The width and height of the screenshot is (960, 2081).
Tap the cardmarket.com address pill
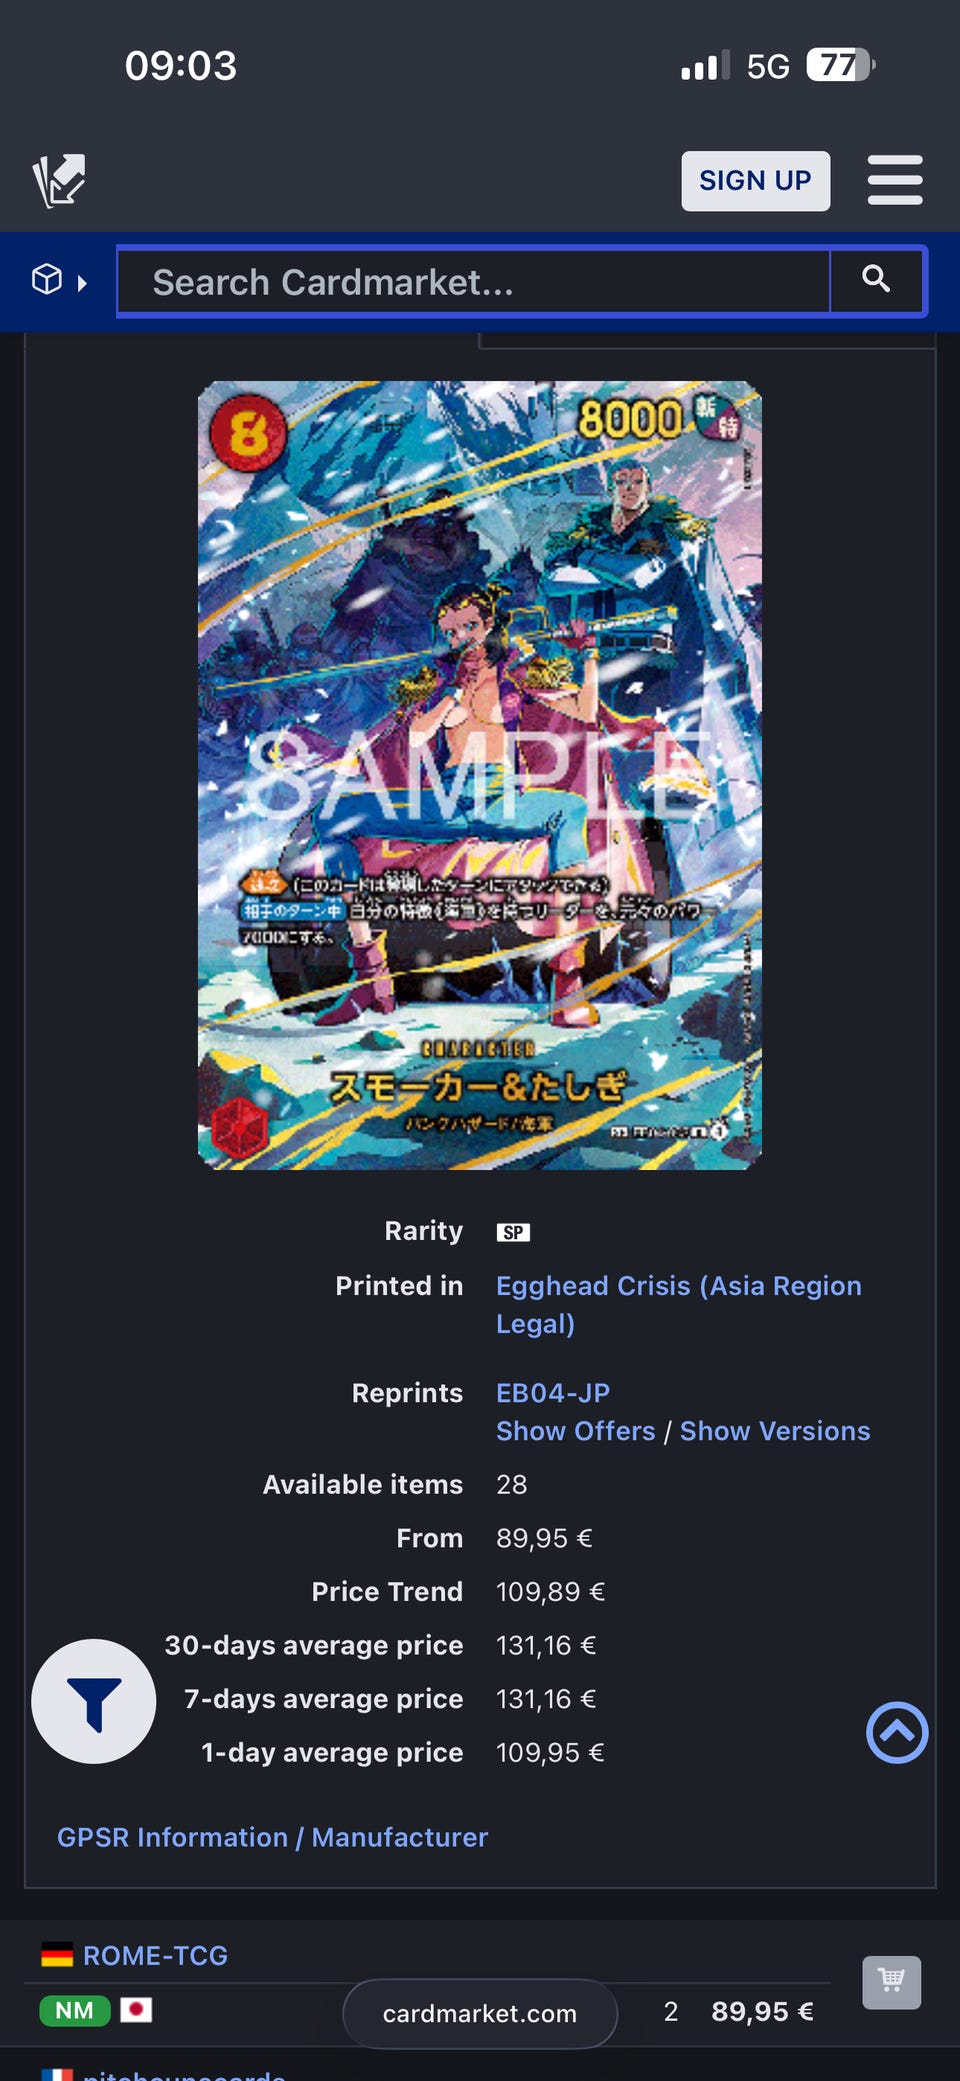[x=480, y=2013]
